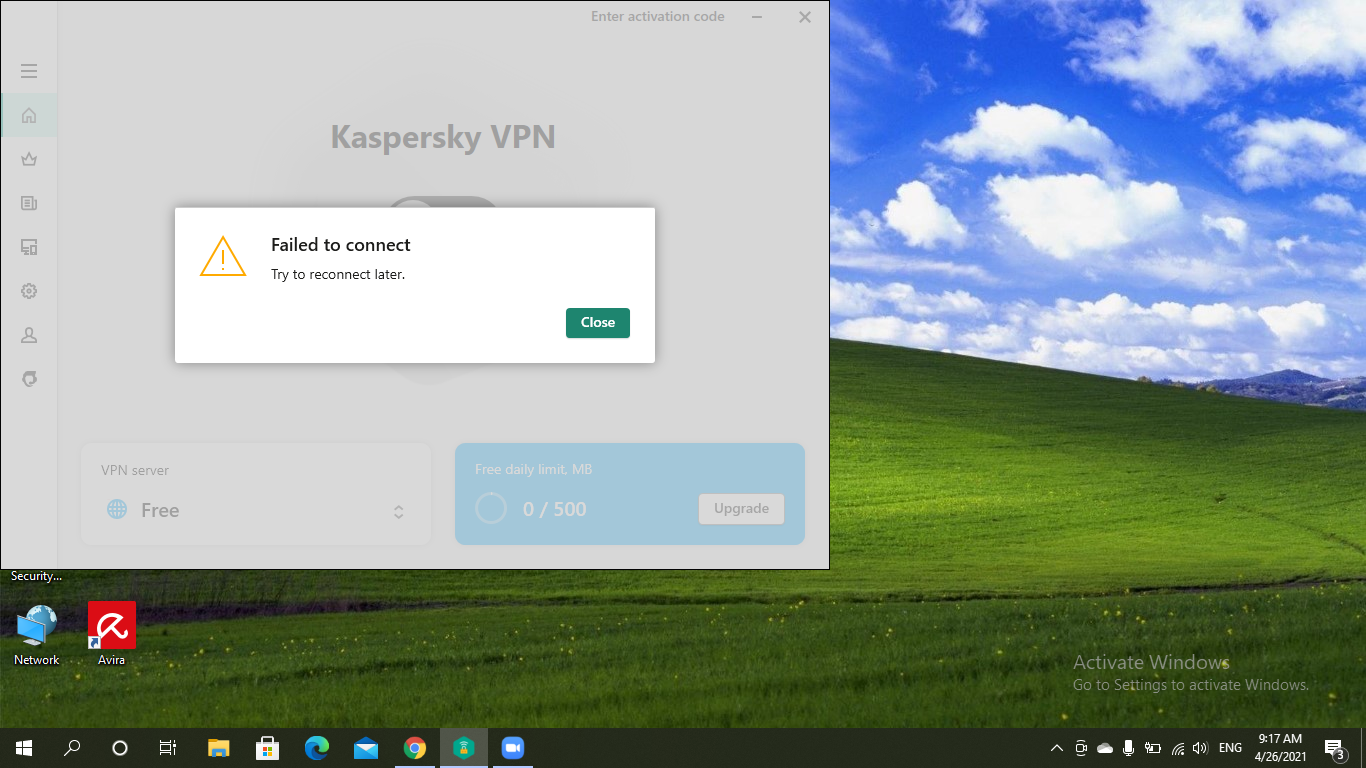Click the Upgrade button

pos(741,509)
